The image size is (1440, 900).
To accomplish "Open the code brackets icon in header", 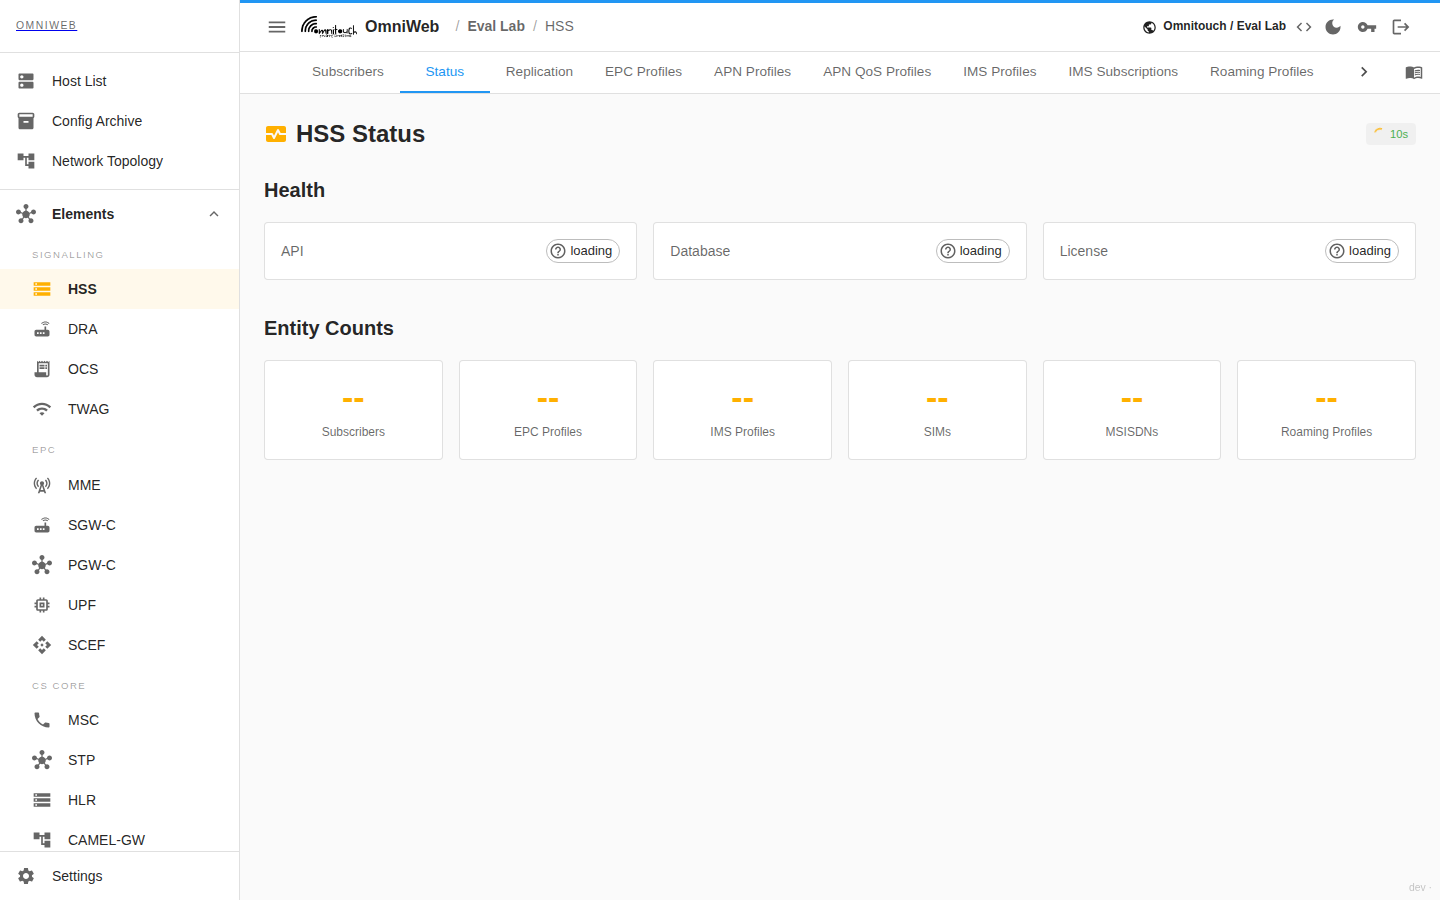I will (x=1304, y=27).
